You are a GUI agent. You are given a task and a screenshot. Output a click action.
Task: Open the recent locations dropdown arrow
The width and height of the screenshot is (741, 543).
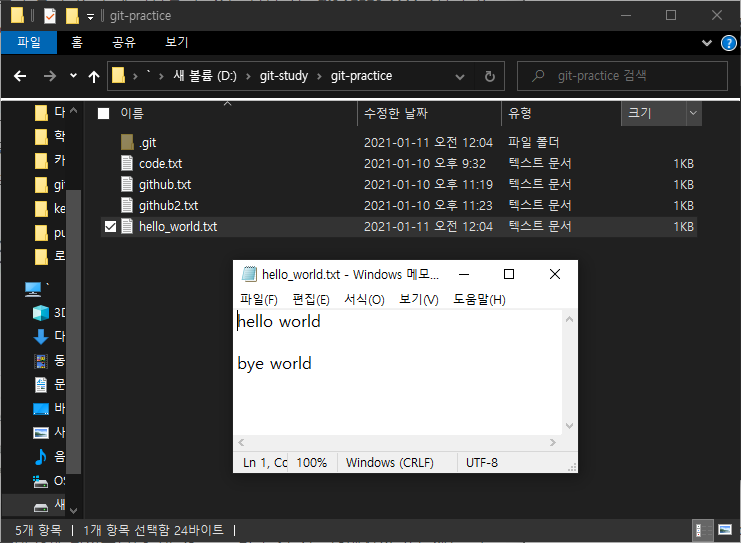point(73,76)
